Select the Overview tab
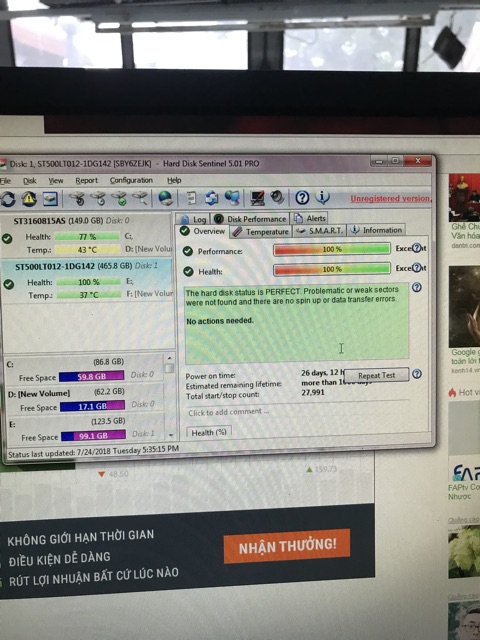The image size is (480, 640). point(203,231)
